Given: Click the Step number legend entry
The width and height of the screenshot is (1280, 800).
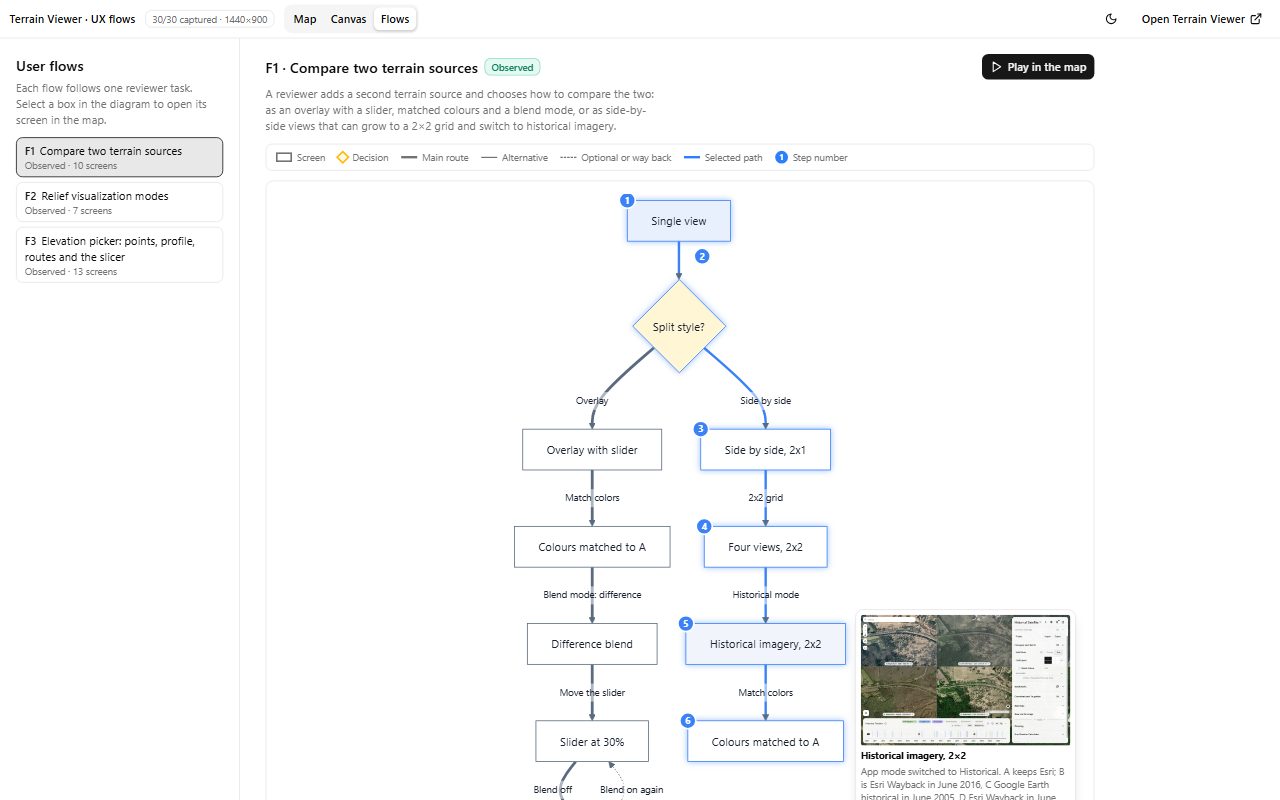Looking at the screenshot, I should [811, 158].
